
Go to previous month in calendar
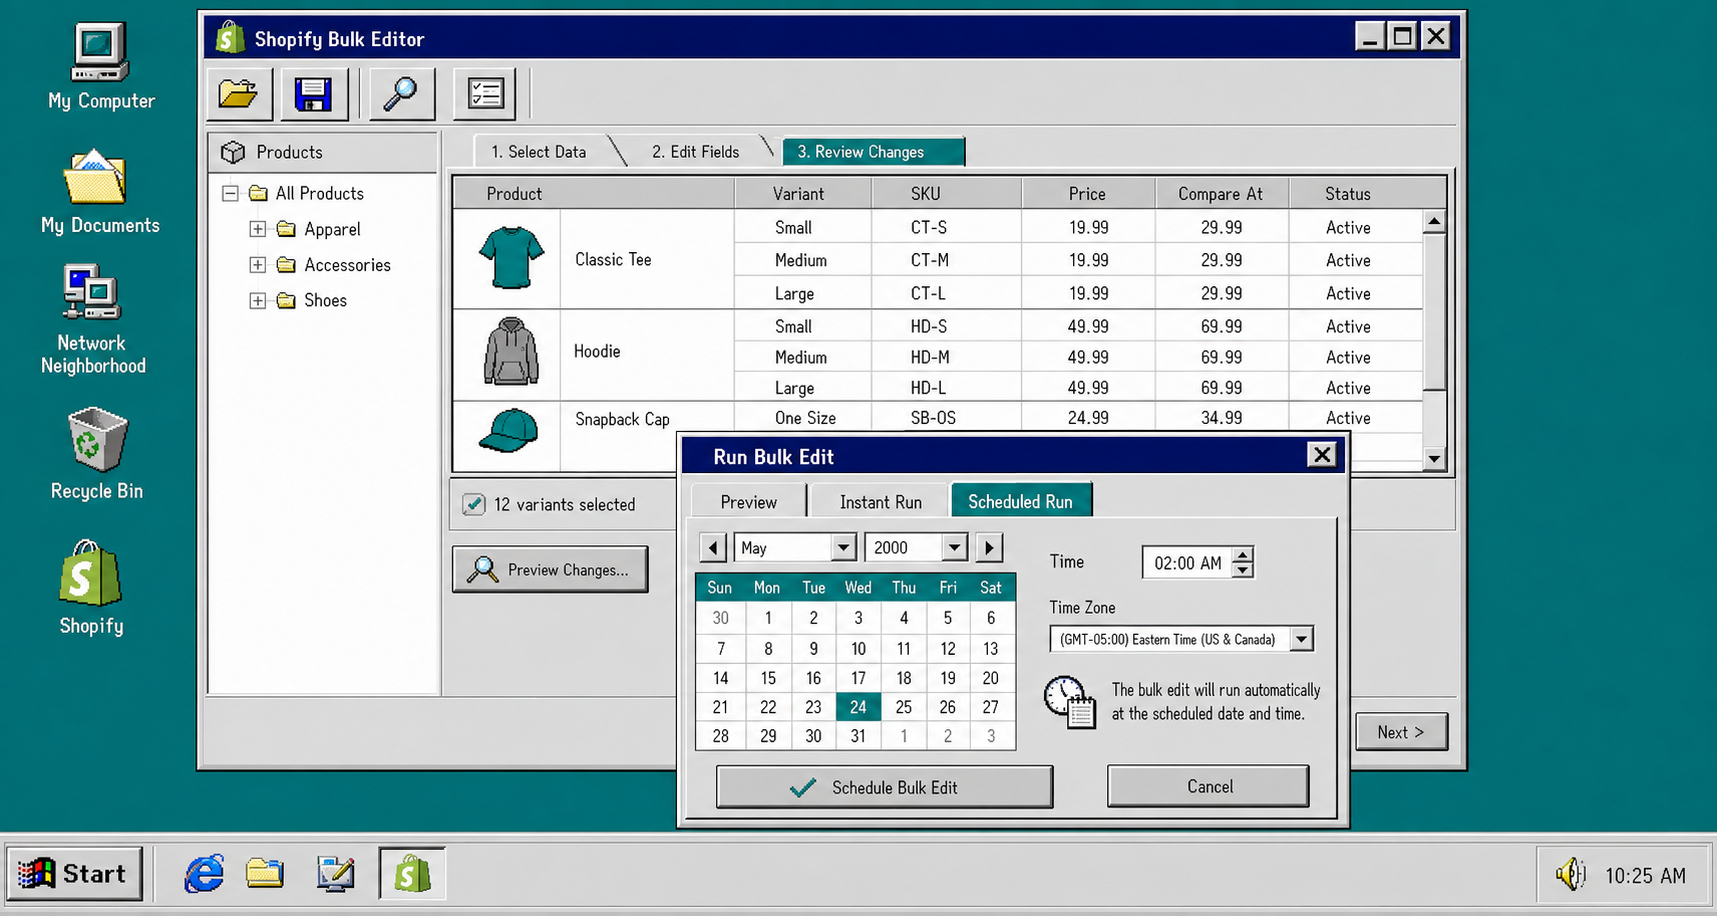coord(713,548)
